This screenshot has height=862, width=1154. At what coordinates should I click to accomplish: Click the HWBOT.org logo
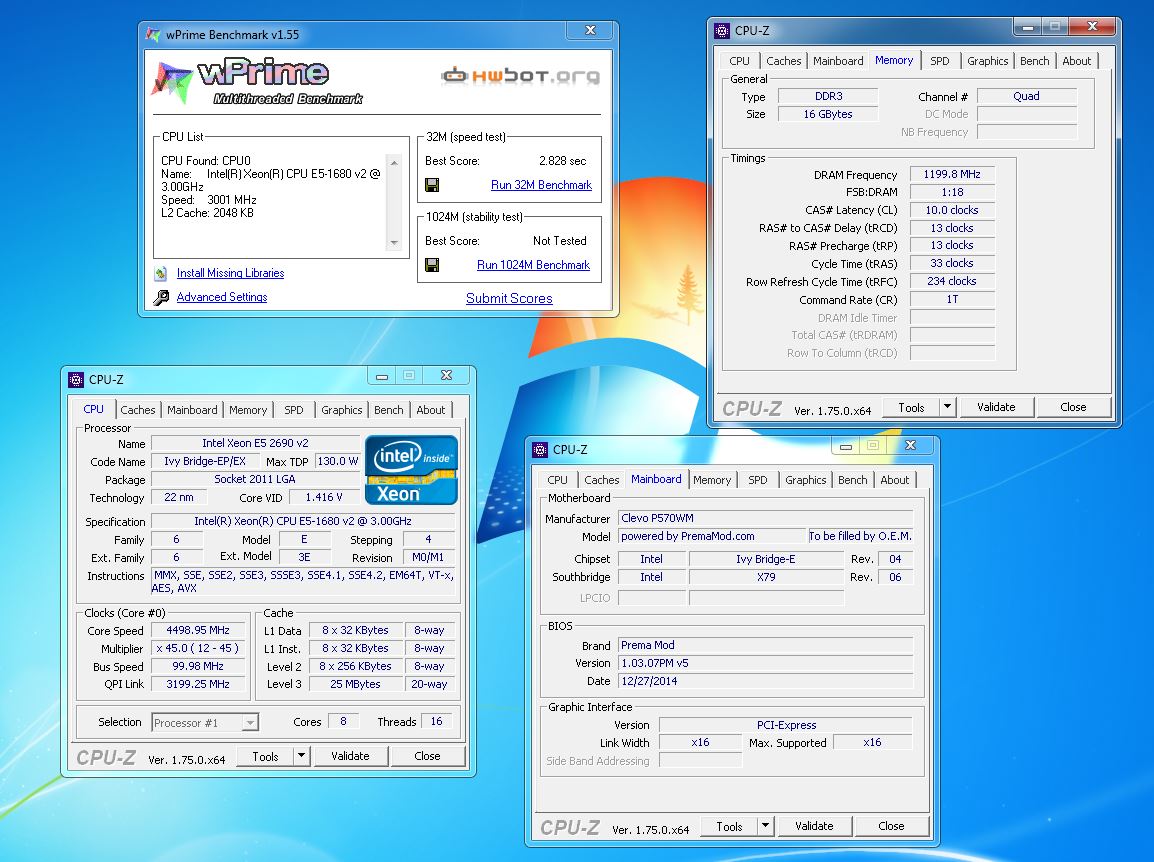point(520,75)
